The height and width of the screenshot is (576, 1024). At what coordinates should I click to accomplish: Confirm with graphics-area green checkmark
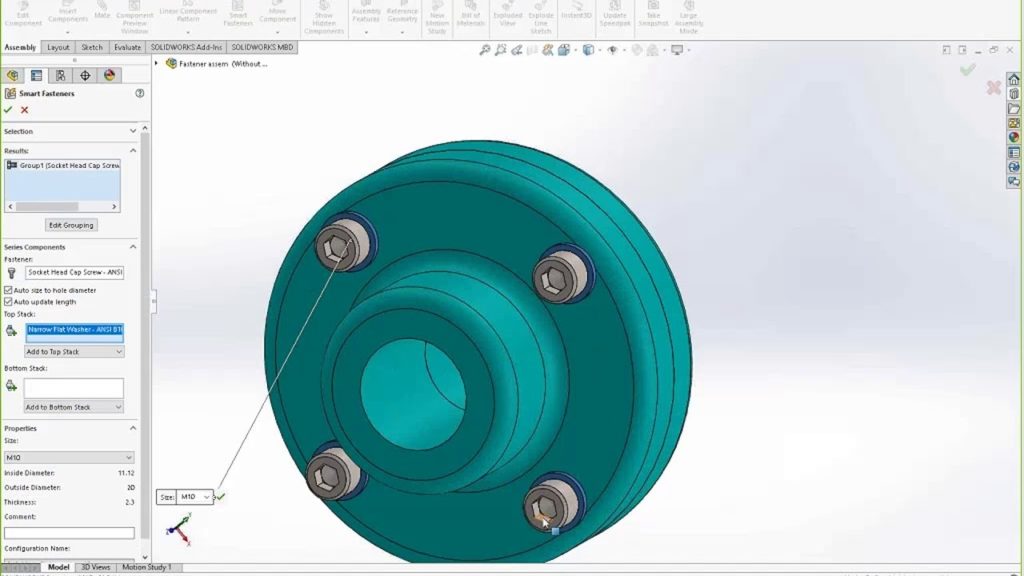point(968,69)
